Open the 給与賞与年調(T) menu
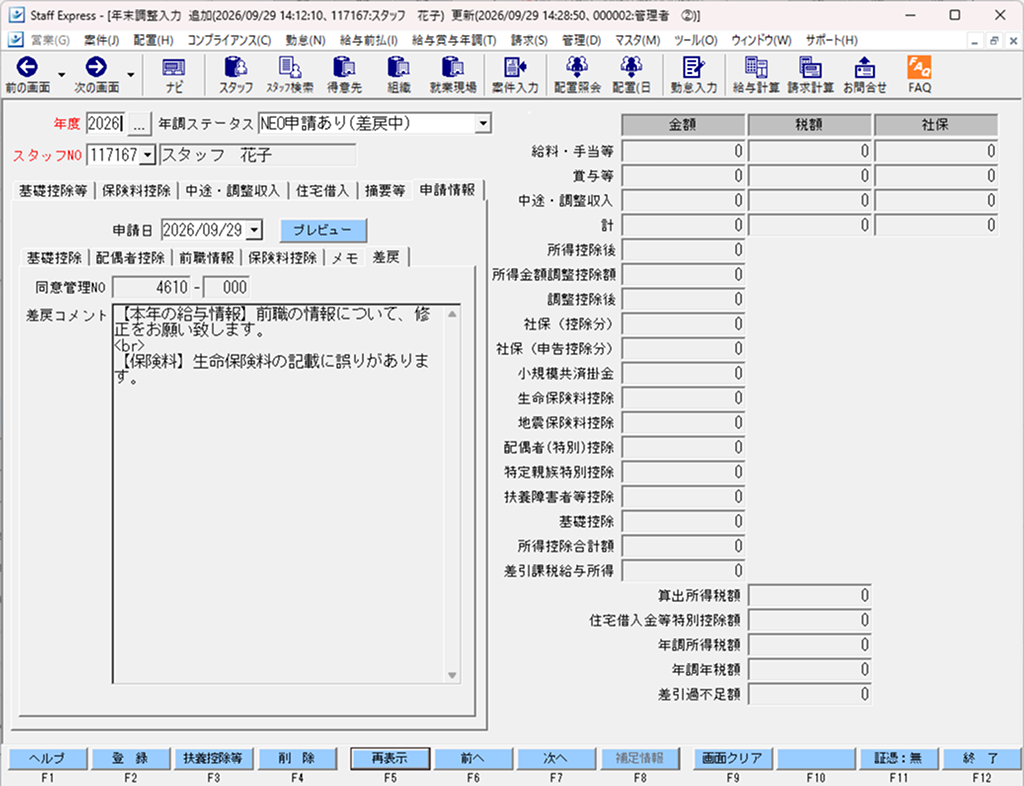This screenshot has width=1024, height=786. (x=454, y=40)
